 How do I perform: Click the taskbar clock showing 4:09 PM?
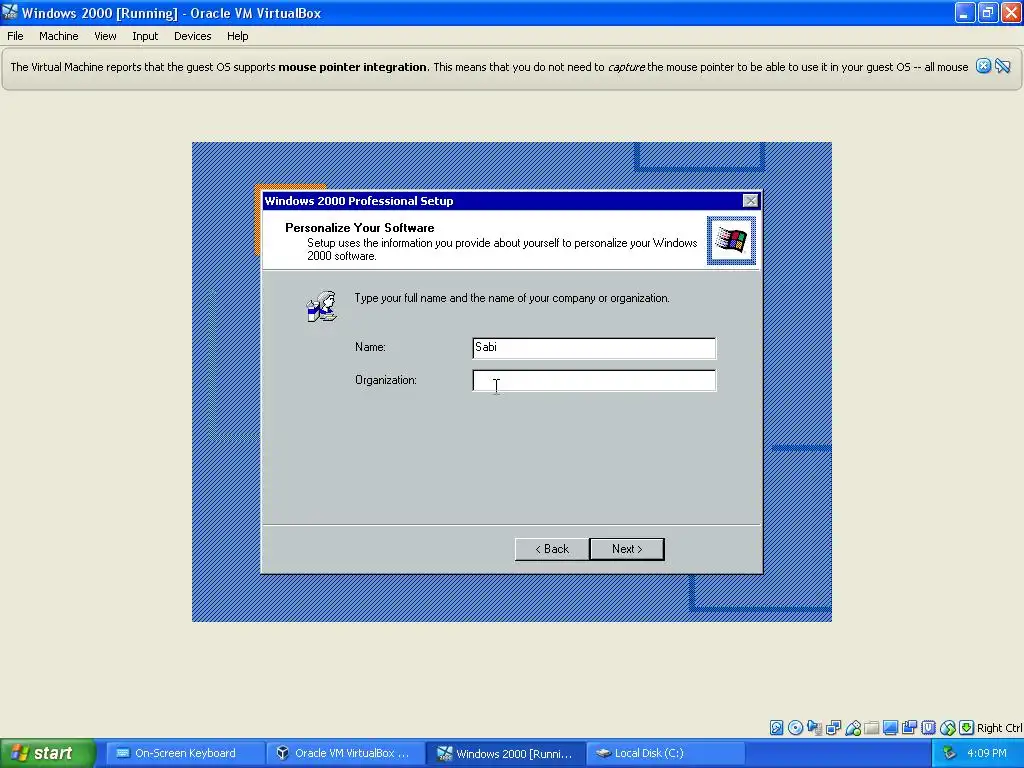tap(987, 753)
